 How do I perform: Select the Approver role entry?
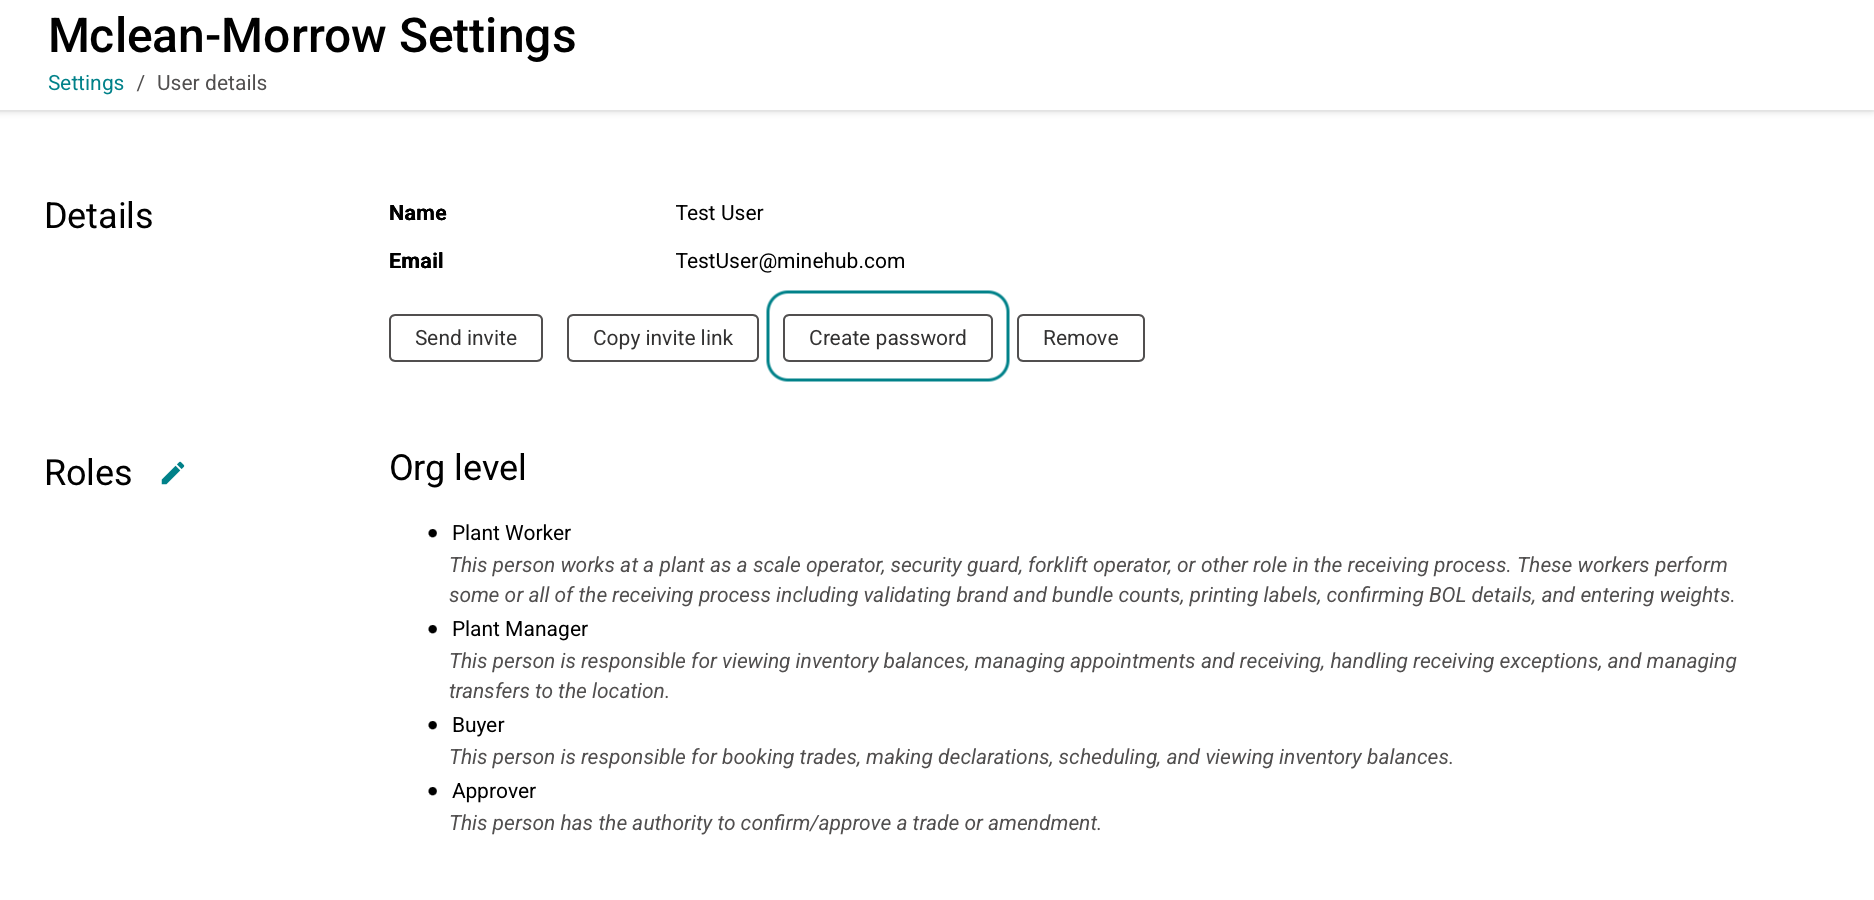pos(494,791)
